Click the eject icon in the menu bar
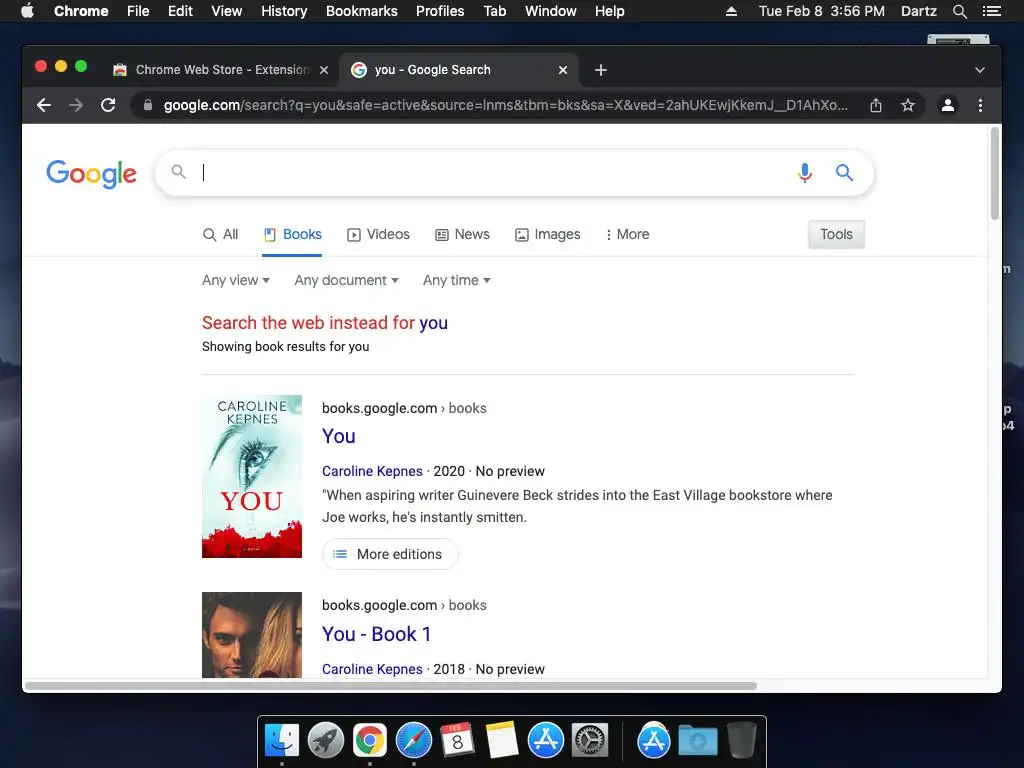Screen dimensions: 1024x768 731,11
